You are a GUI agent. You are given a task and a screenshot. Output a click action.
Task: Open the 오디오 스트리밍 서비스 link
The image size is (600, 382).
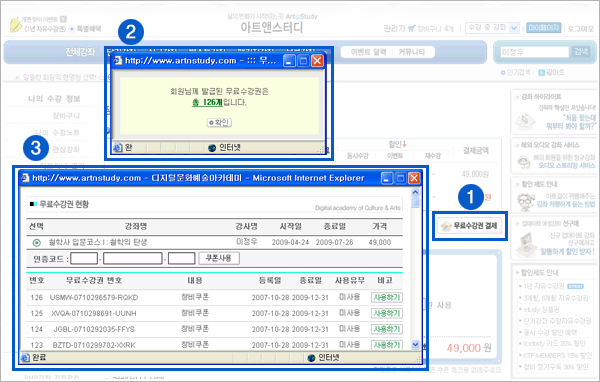tap(567, 166)
